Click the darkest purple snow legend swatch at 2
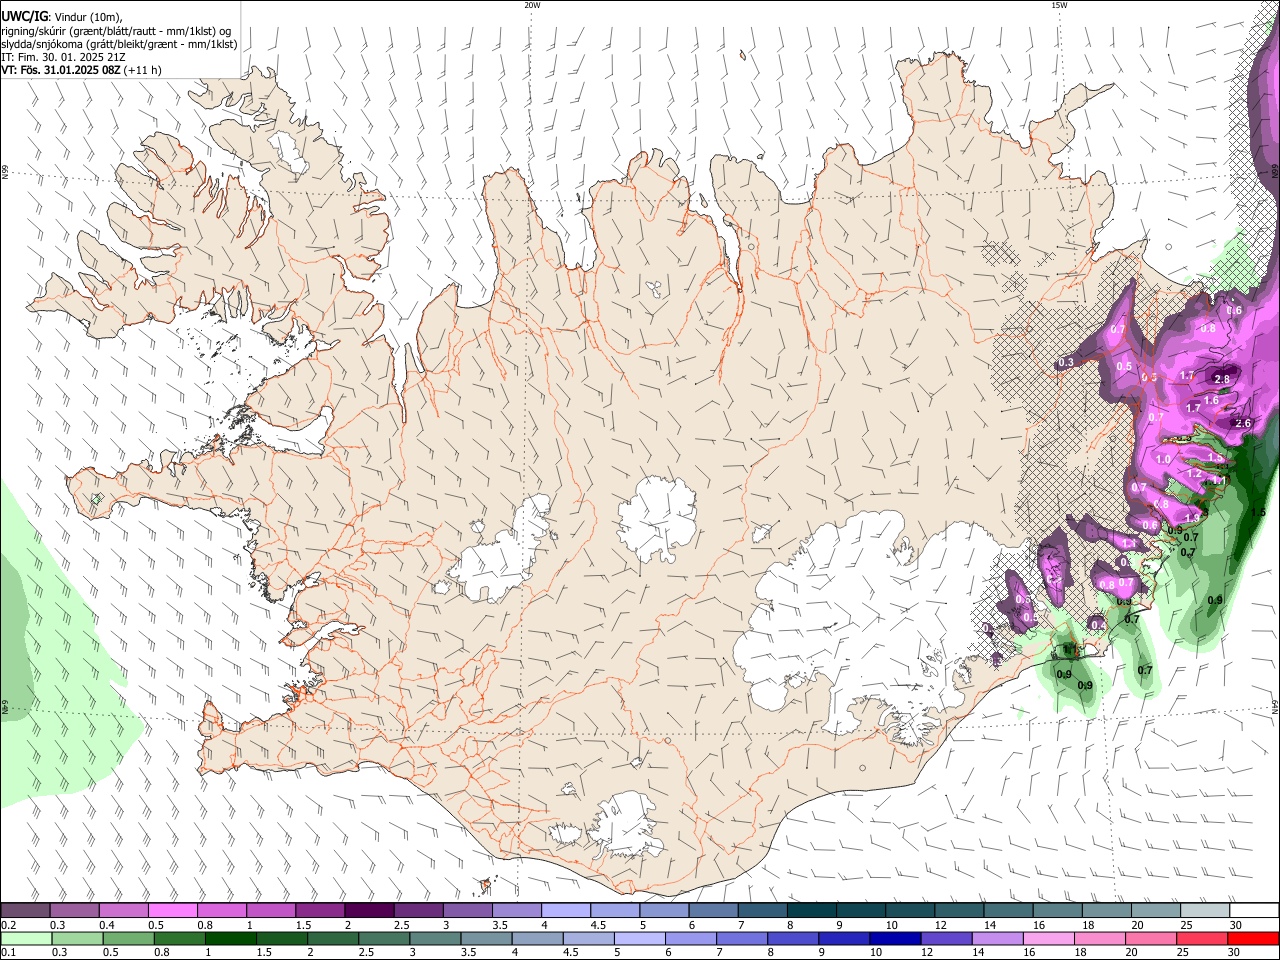 click(x=369, y=910)
